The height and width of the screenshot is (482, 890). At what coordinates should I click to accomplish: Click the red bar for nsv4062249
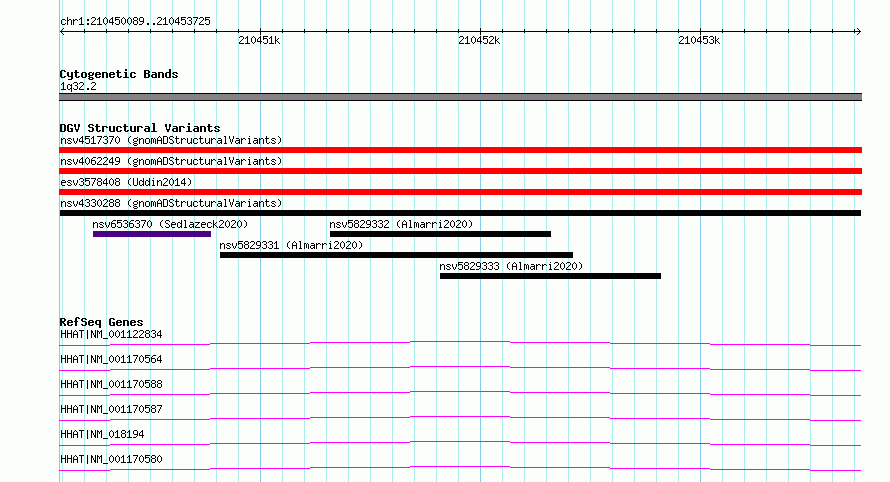pos(460,171)
